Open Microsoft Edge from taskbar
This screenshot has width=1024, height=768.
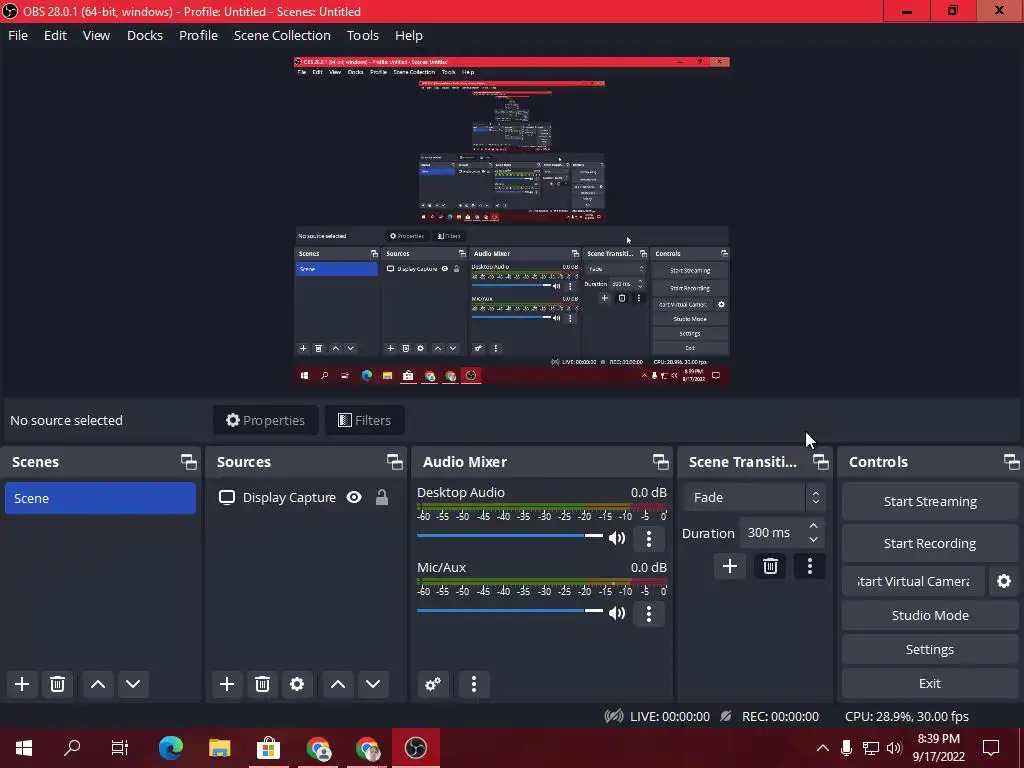tap(171, 748)
